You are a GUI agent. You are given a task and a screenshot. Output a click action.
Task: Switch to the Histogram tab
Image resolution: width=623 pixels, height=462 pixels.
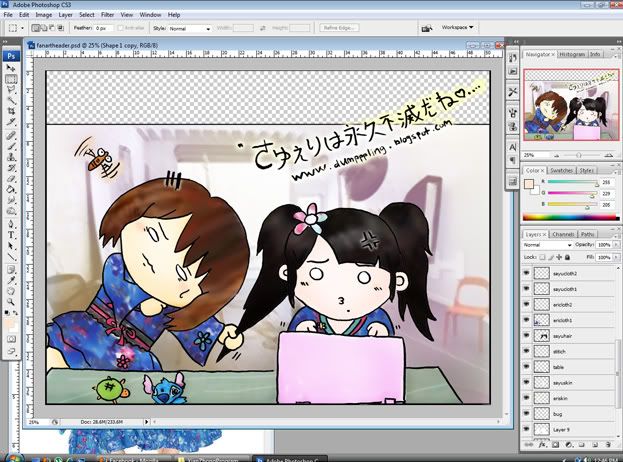(572, 54)
